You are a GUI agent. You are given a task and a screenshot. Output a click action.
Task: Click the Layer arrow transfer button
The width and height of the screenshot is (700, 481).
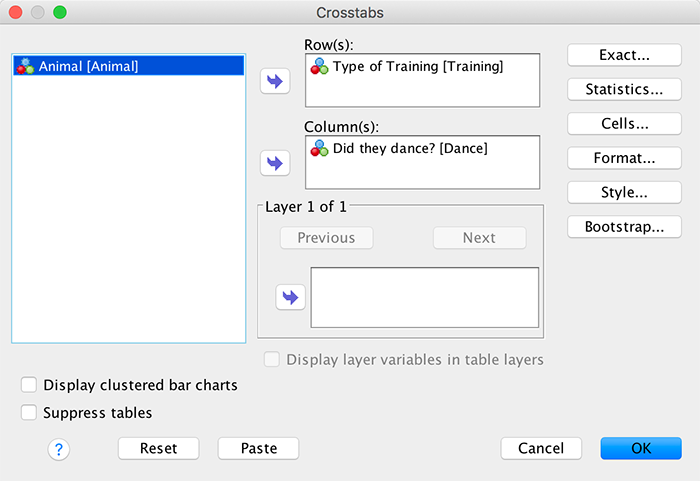(x=290, y=297)
